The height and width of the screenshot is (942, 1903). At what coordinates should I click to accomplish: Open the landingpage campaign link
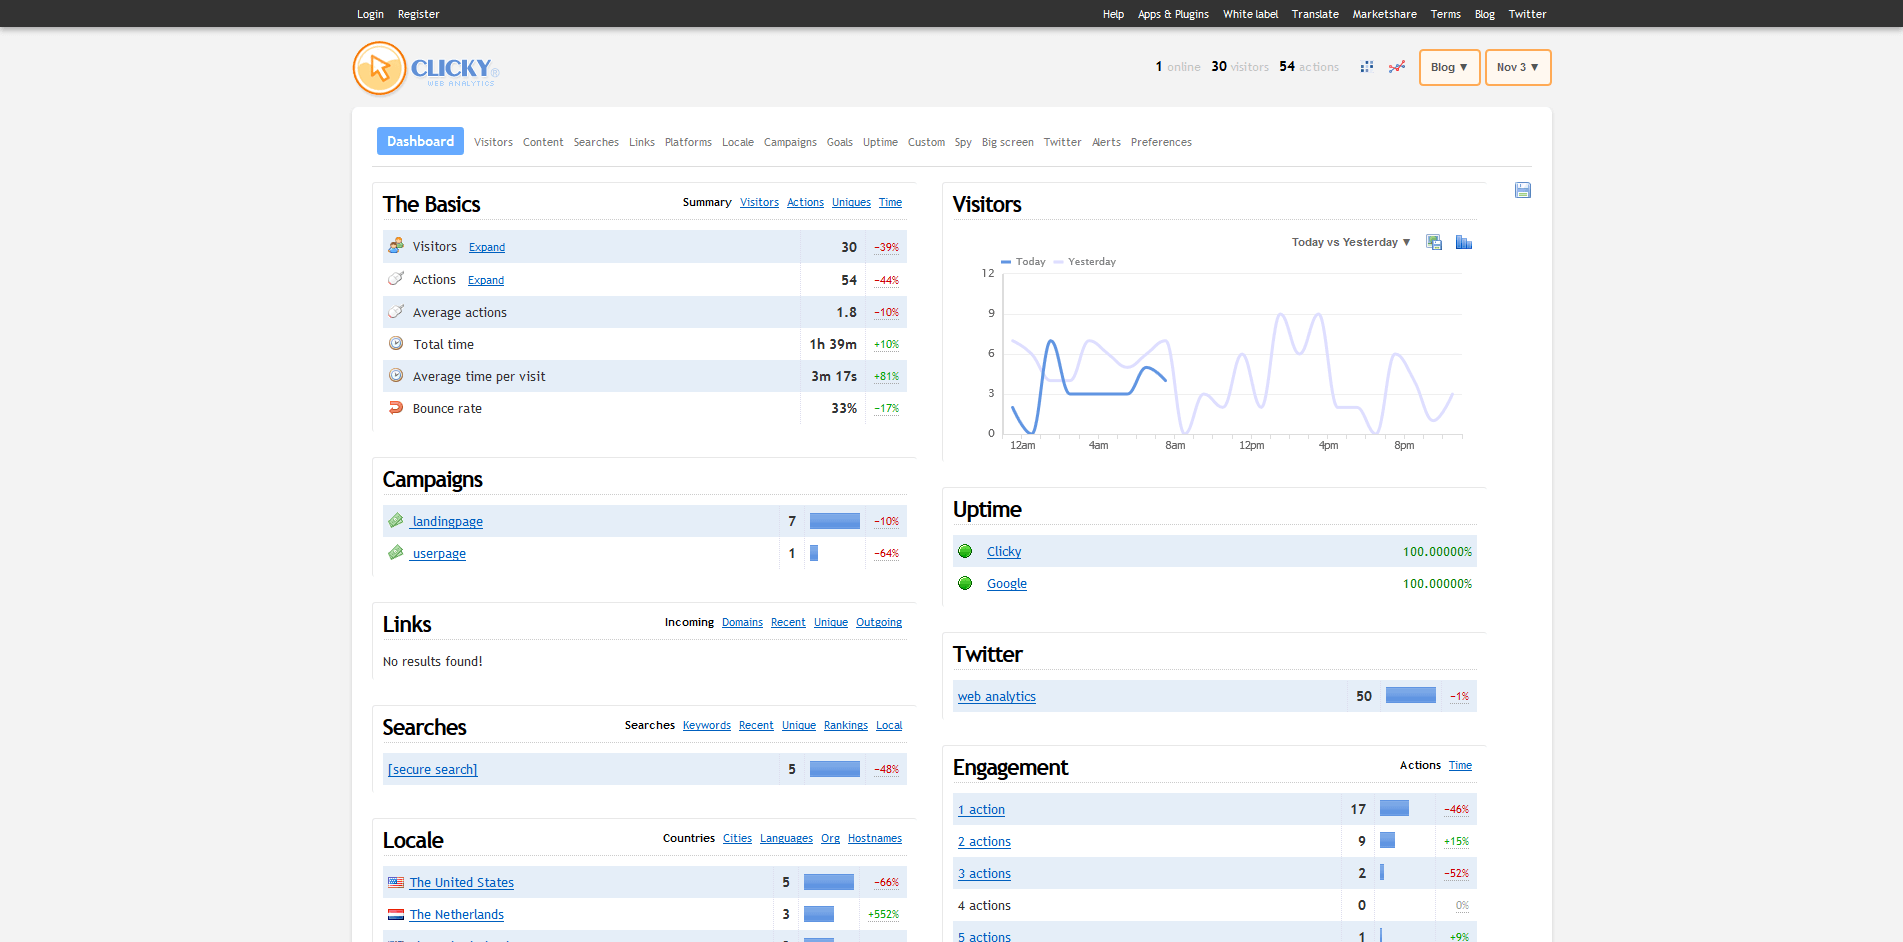click(447, 521)
